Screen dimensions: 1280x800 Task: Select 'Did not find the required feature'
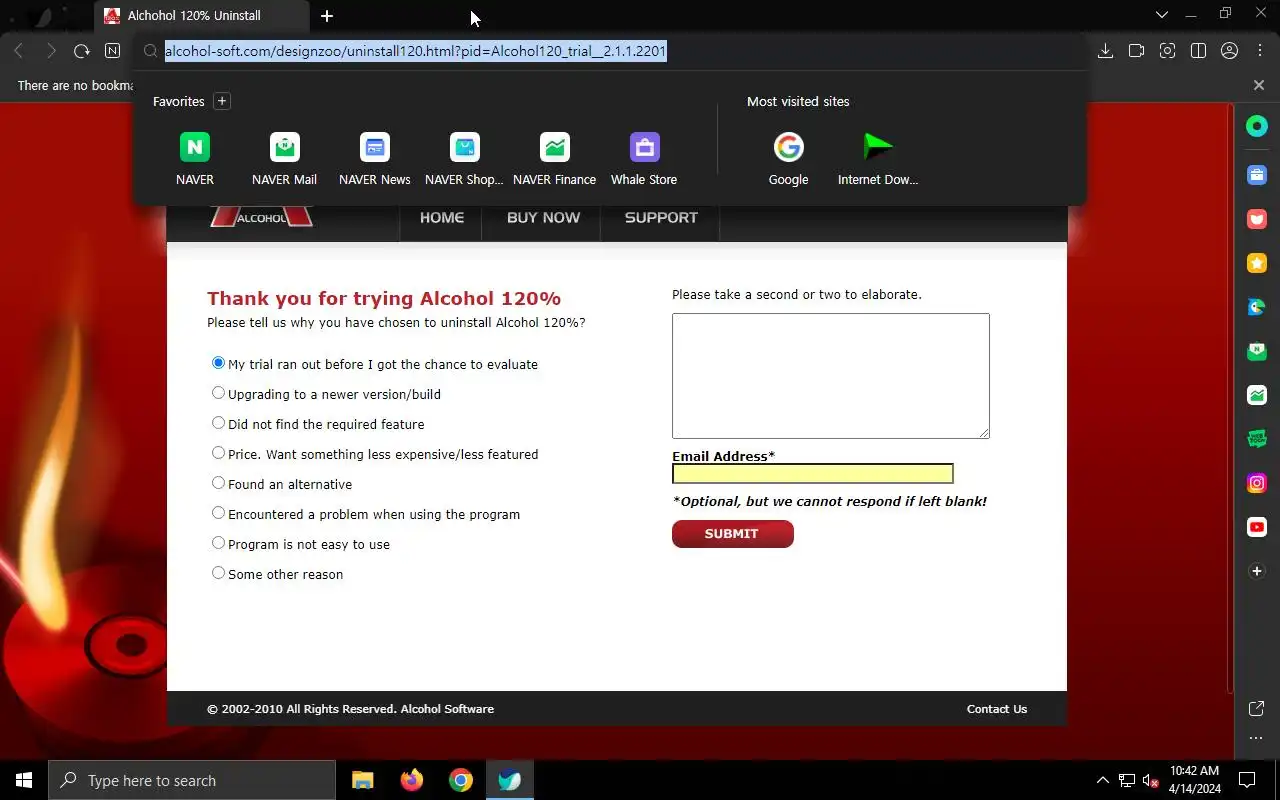pyautogui.click(x=218, y=423)
